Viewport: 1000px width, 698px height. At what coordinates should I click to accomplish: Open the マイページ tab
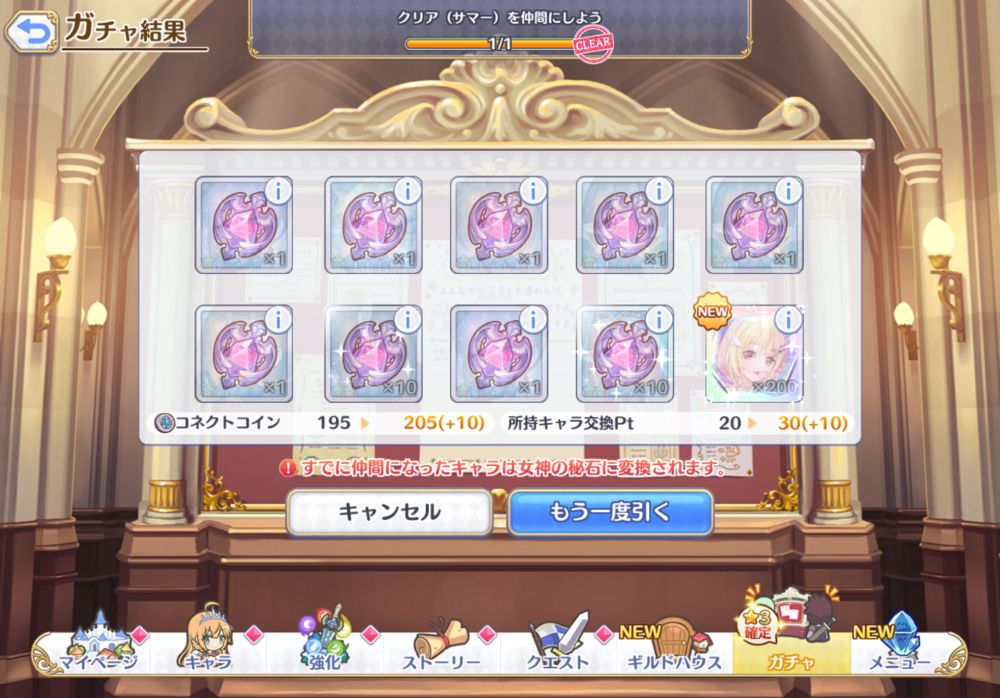point(98,644)
